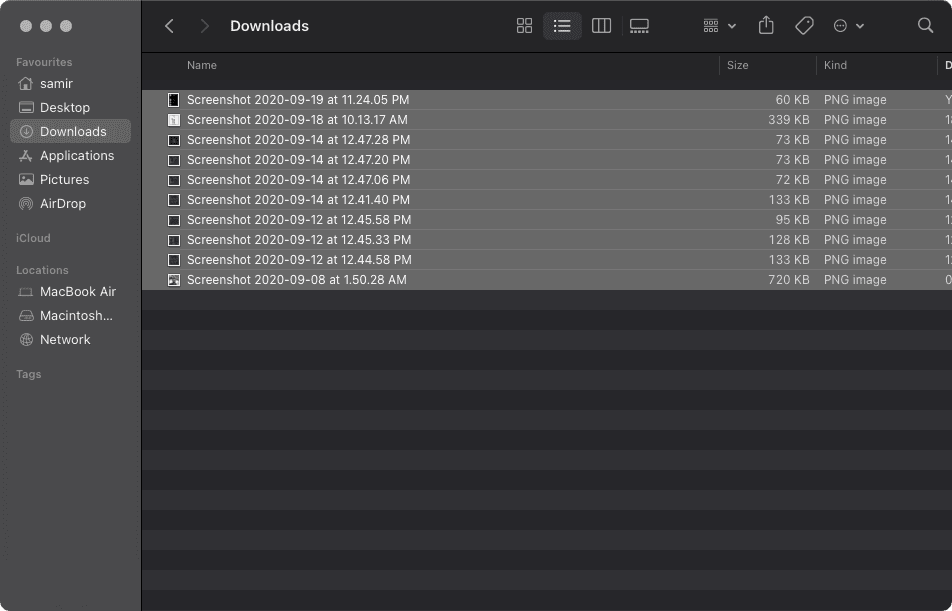Screen dimensions: 952x611
Task: Open Desktop in the sidebar
Action: (x=65, y=108)
